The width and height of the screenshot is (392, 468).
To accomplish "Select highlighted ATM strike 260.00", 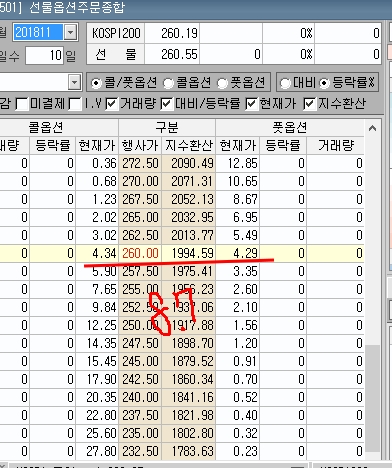I will click(140, 253).
